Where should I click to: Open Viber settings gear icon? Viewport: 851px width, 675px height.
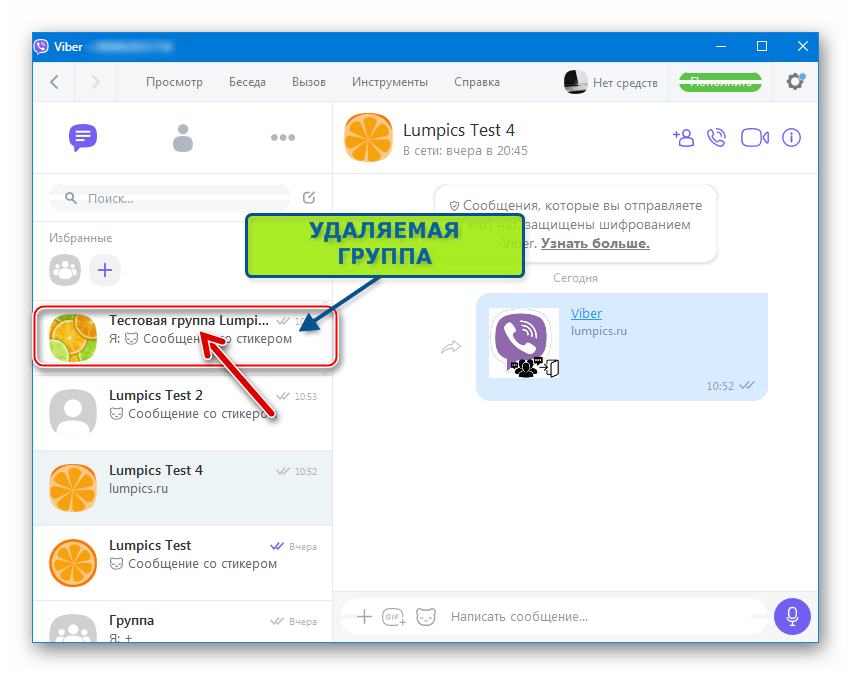click(x=796, y=82)
